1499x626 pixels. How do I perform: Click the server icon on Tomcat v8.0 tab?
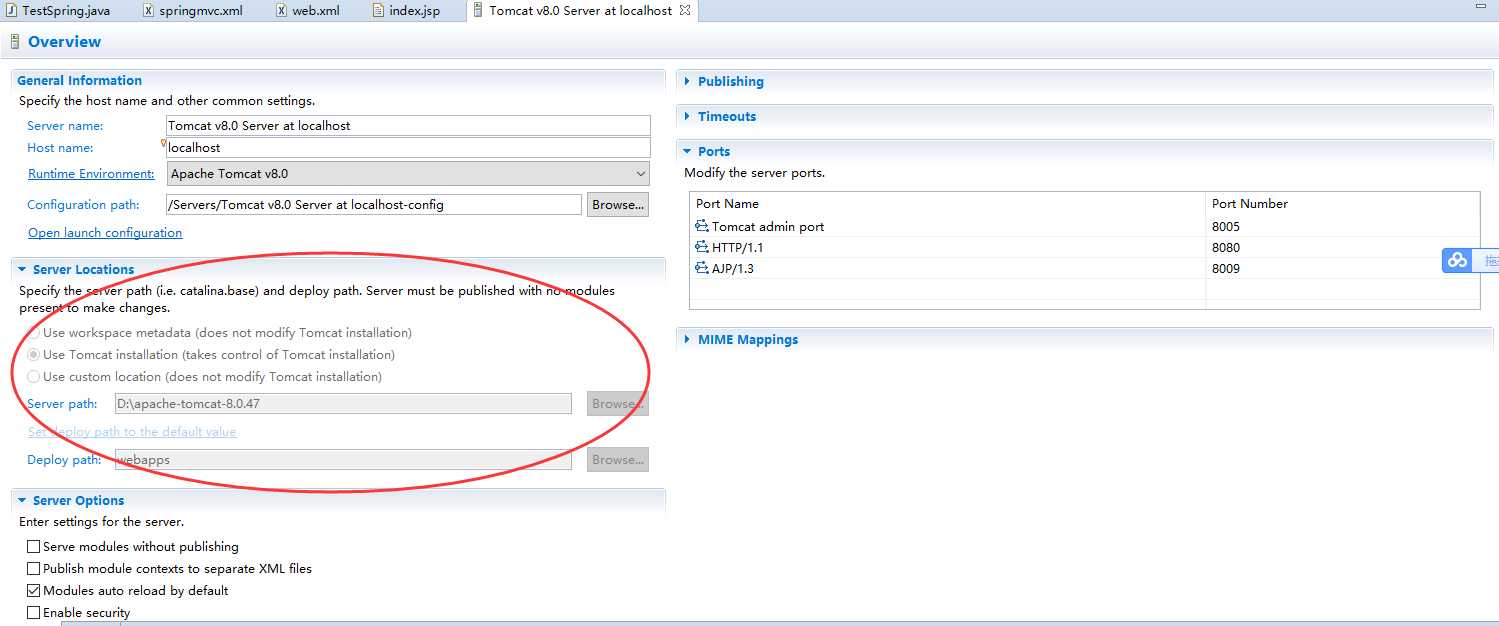coord(478,11)
